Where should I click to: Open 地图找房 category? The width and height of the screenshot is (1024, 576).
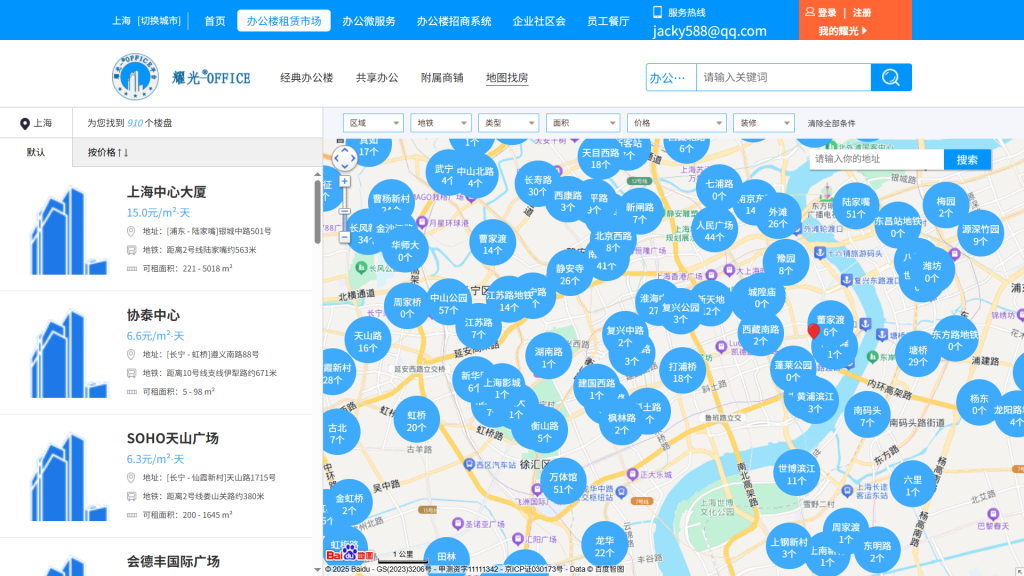(507, 78)
